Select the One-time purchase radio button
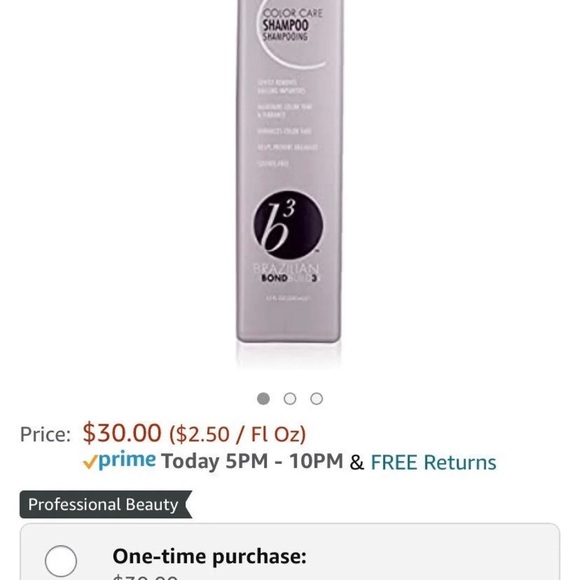Viewport: 580px width, 580px height. tap(61, 561)
